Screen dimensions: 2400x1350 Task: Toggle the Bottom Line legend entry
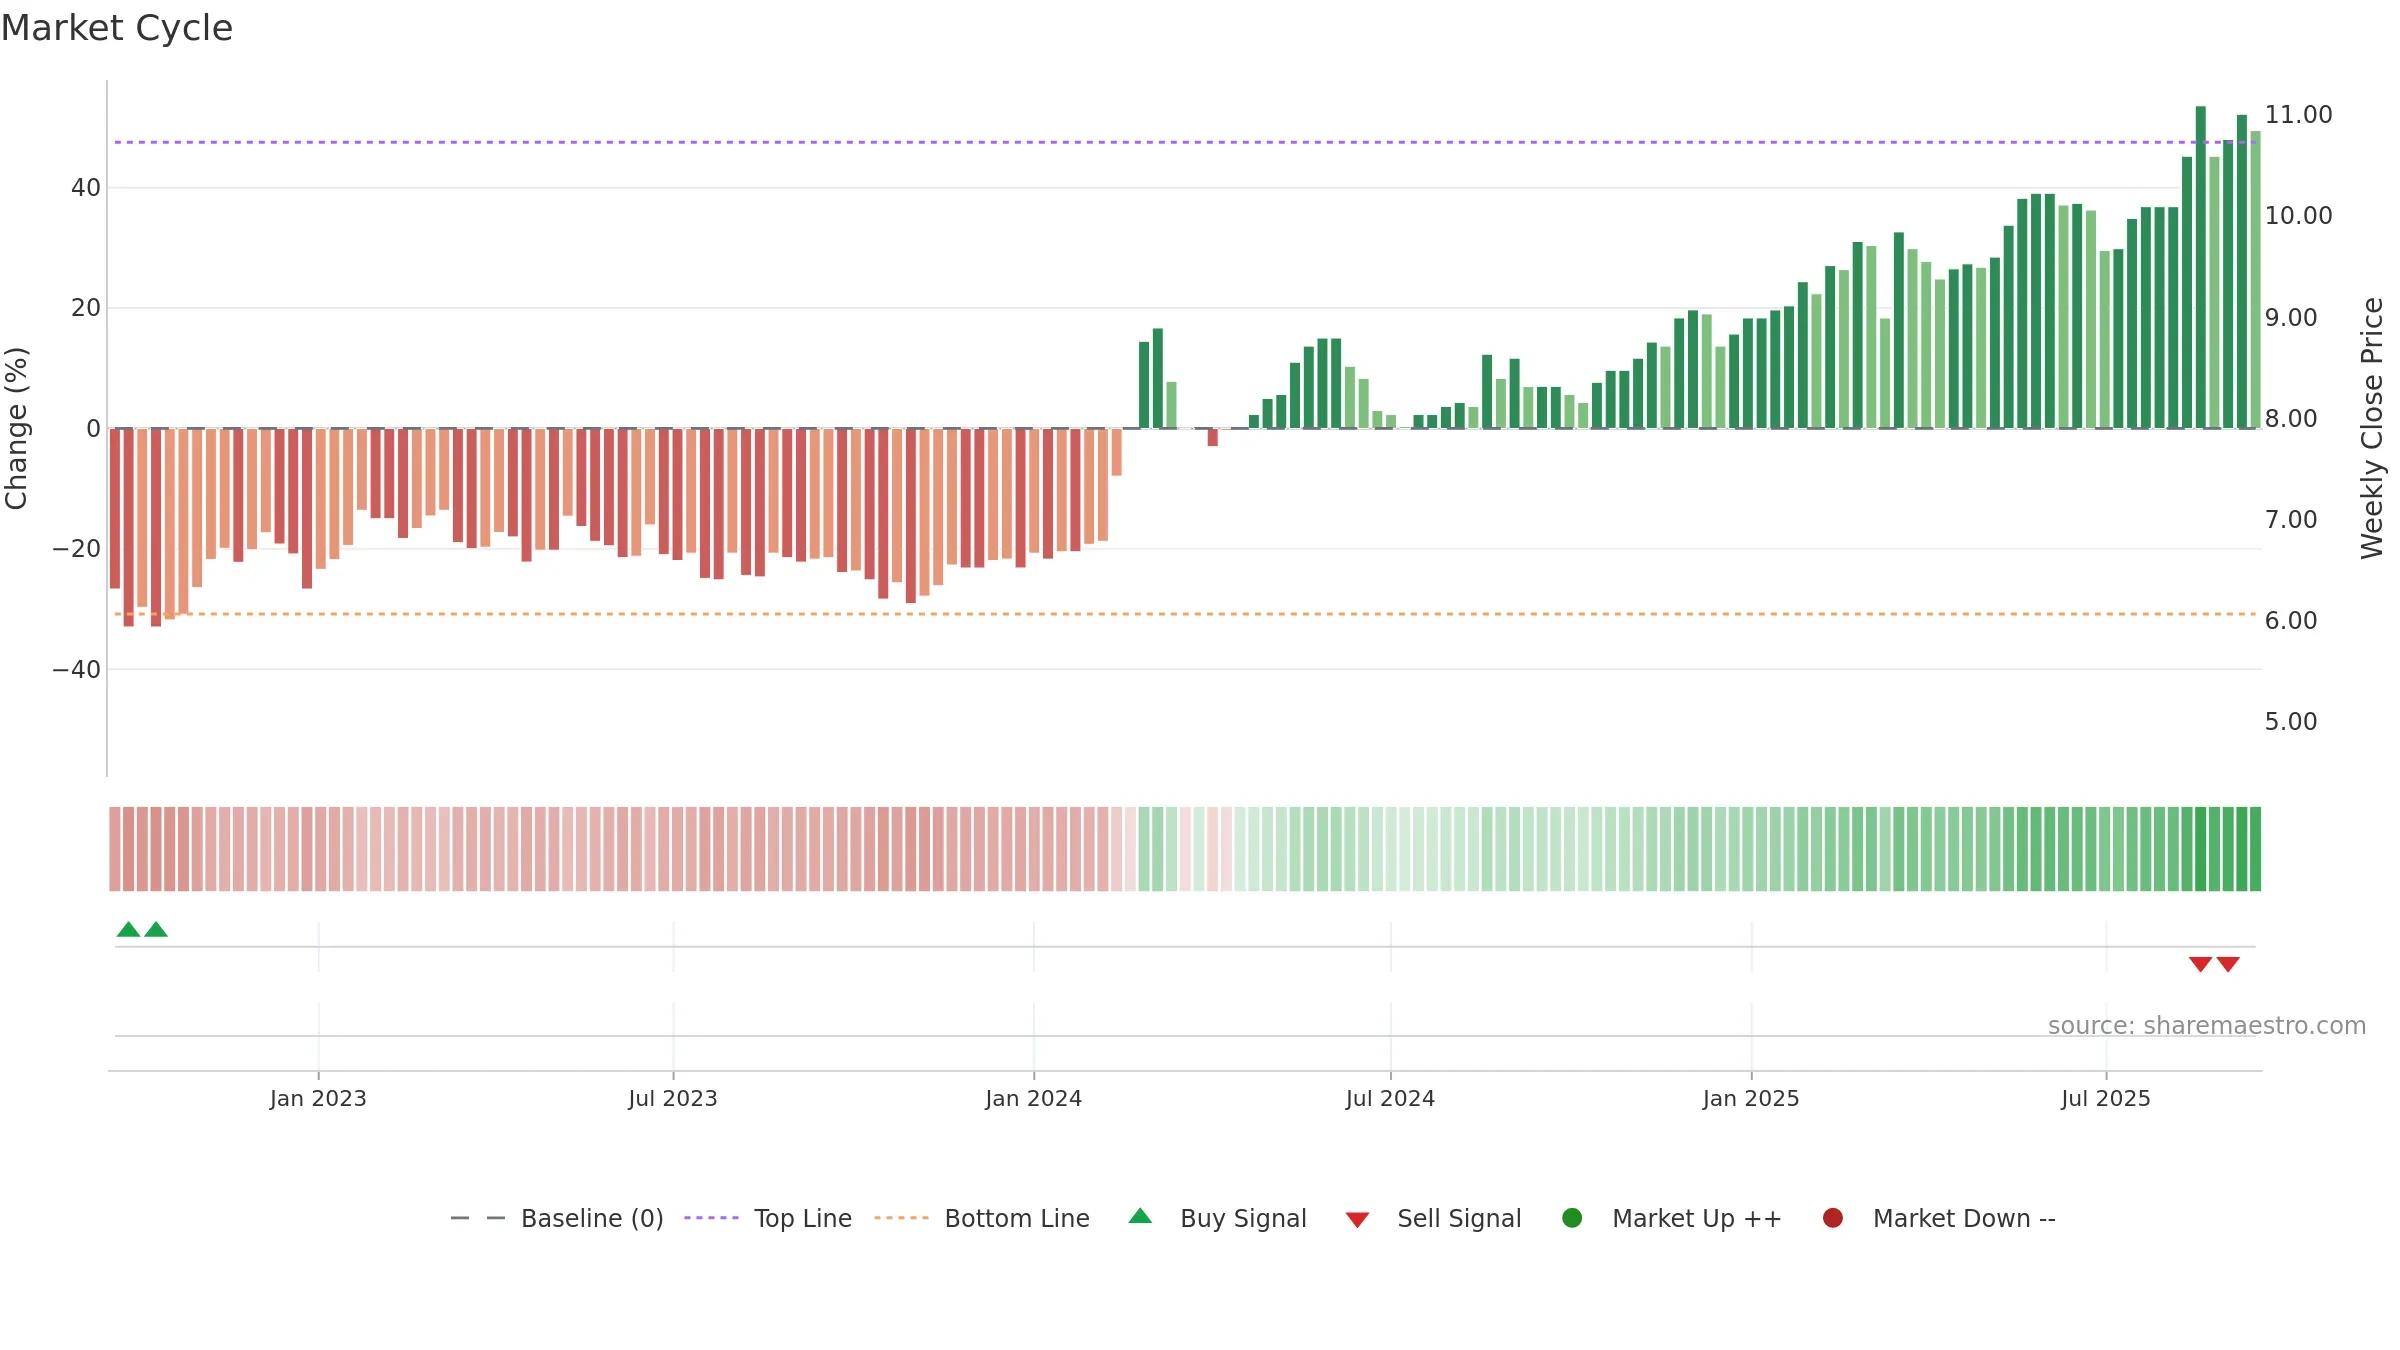(x=982, y=1218)
